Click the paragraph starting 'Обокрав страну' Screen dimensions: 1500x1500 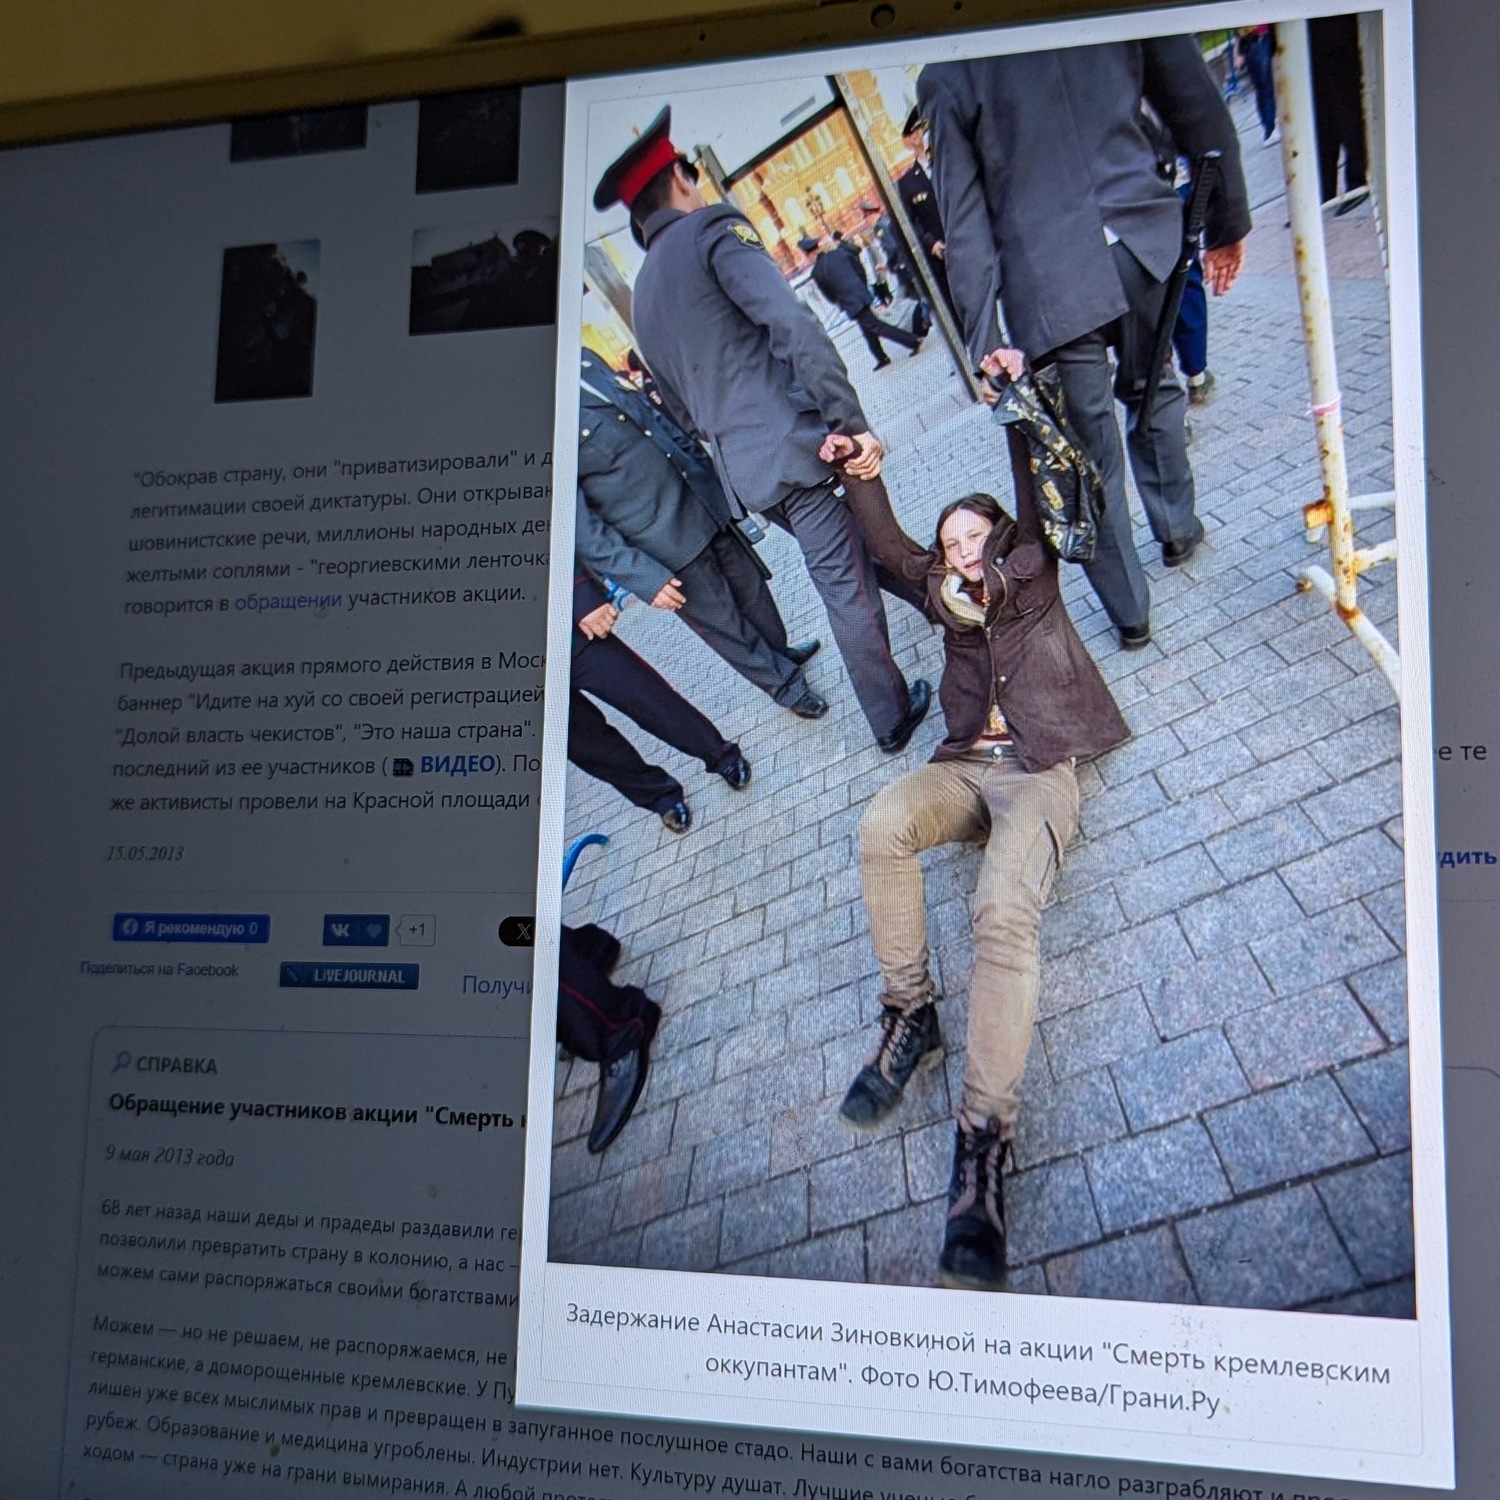[x=337, y=532]
